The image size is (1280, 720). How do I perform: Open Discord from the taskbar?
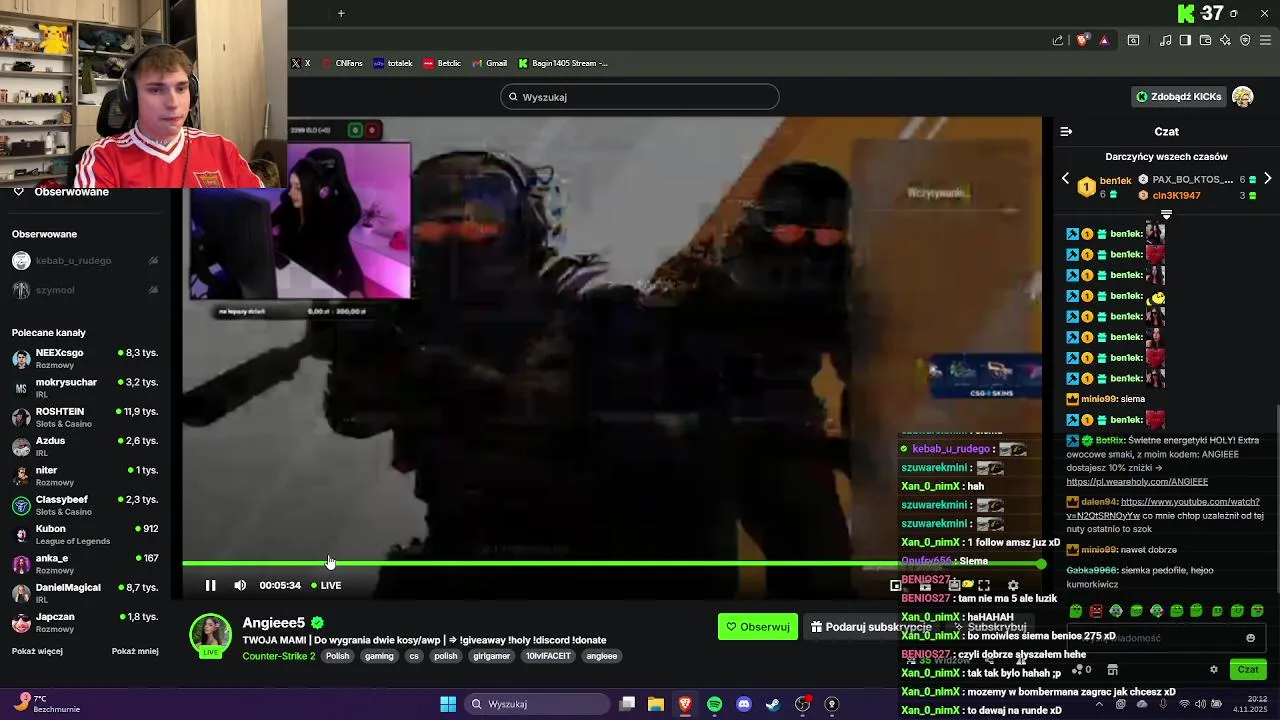coord(743,704)
